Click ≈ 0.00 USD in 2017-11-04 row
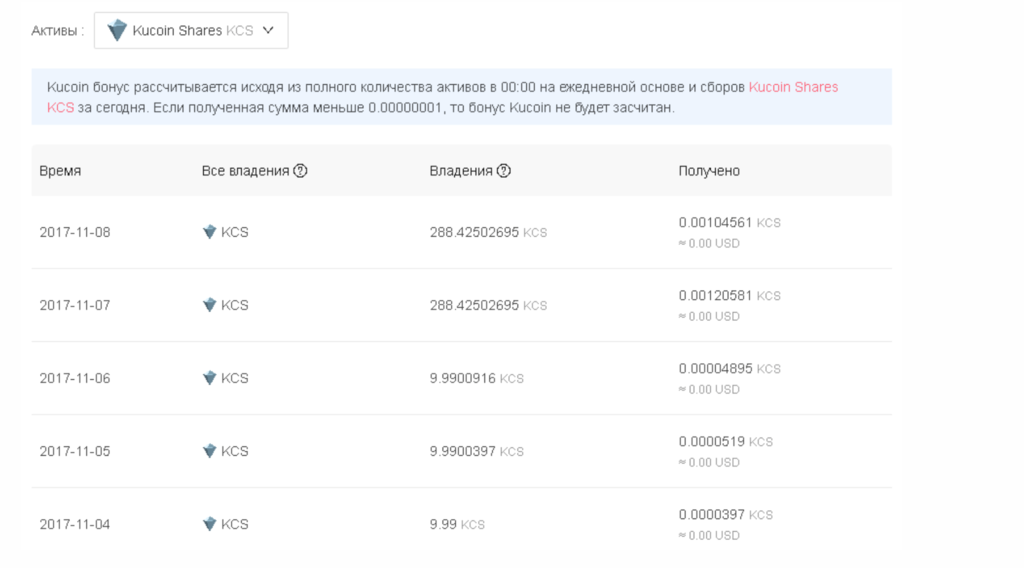Viewport: 1024px width, 568px height. pos(709,536)
